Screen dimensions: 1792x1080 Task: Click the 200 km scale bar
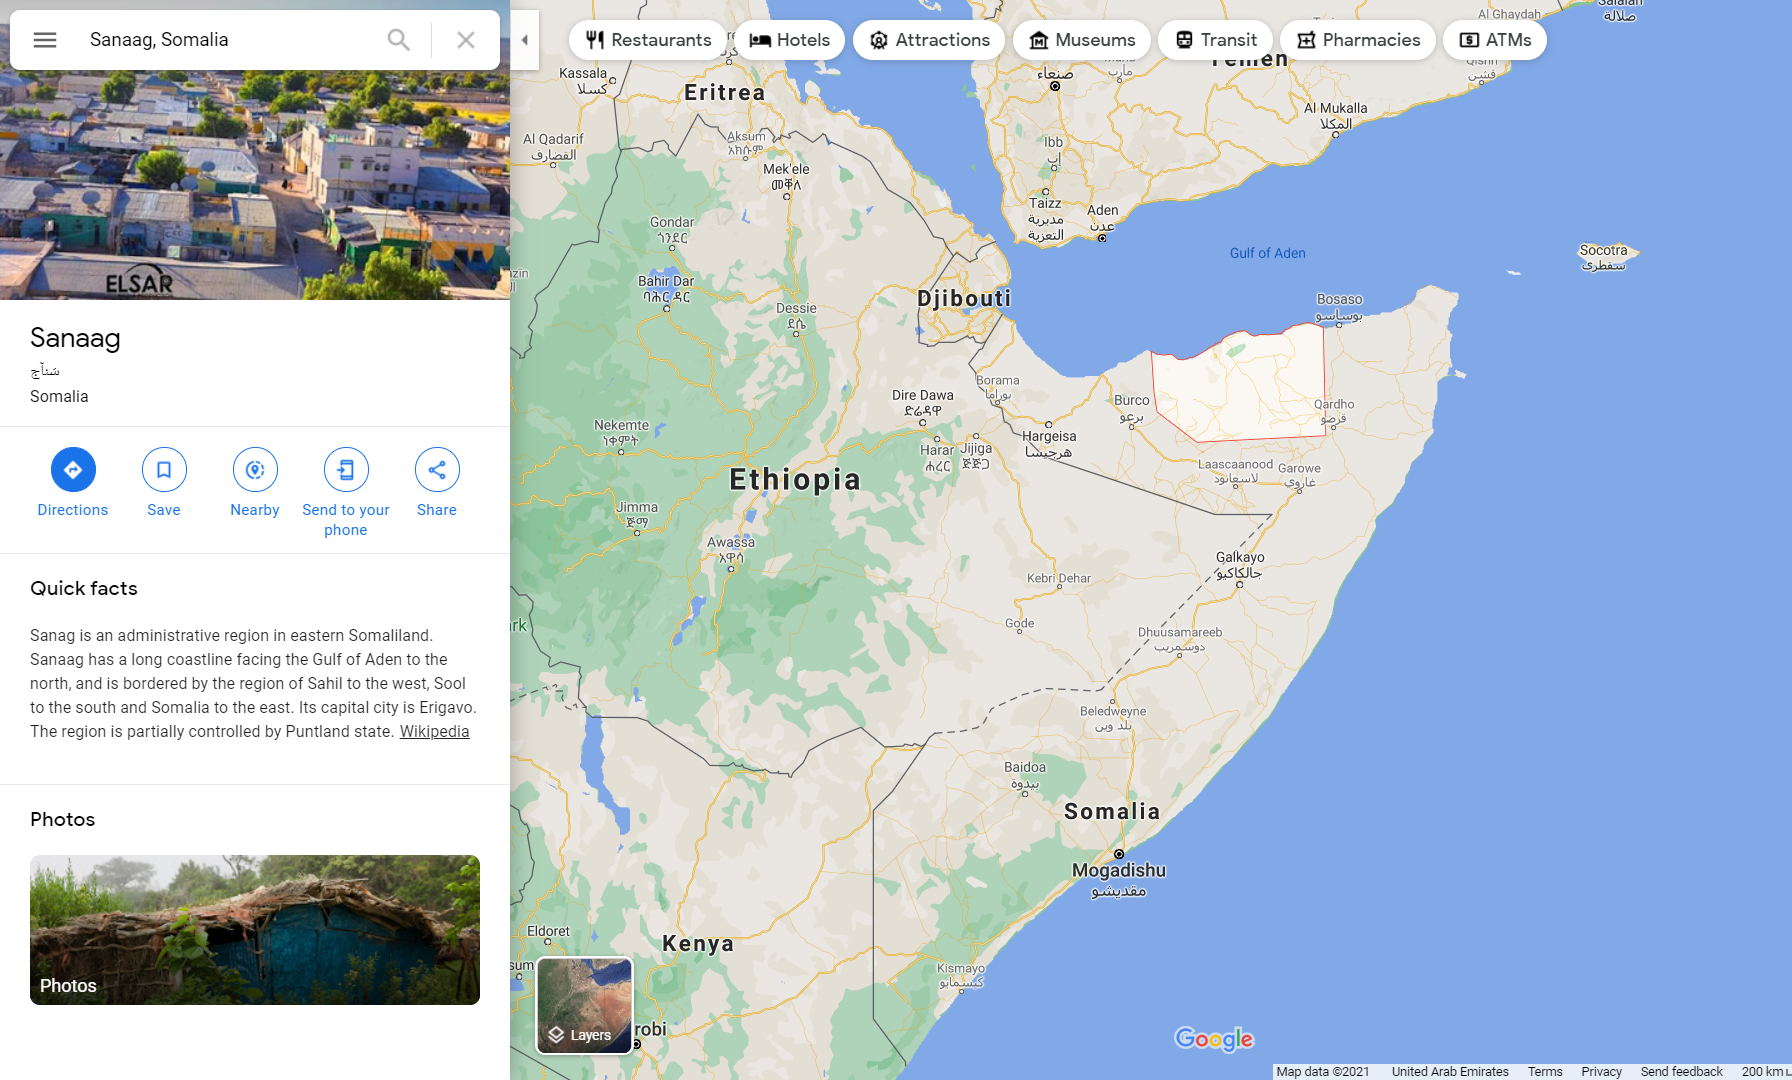click(1765, 1072)
